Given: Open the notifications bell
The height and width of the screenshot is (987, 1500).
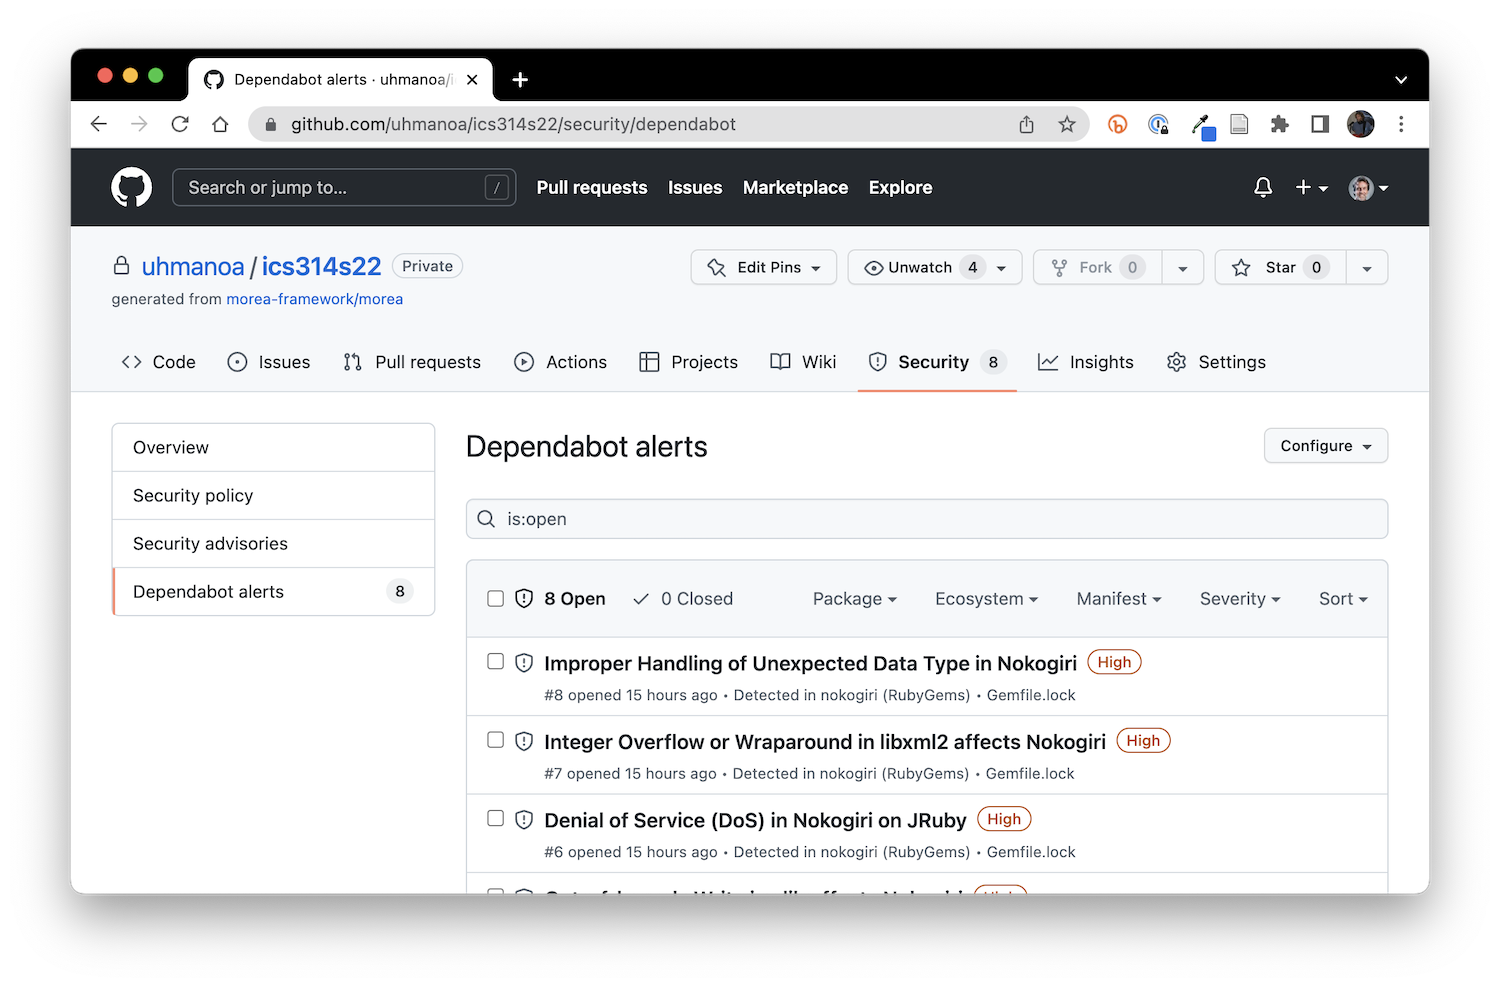Looking at the screenshot, I should point(1263,187).
